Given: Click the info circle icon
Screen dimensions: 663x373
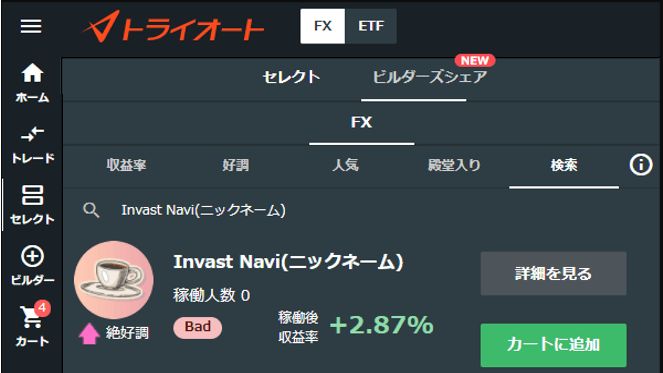Looking at the screenshot, I should point(641,165).
